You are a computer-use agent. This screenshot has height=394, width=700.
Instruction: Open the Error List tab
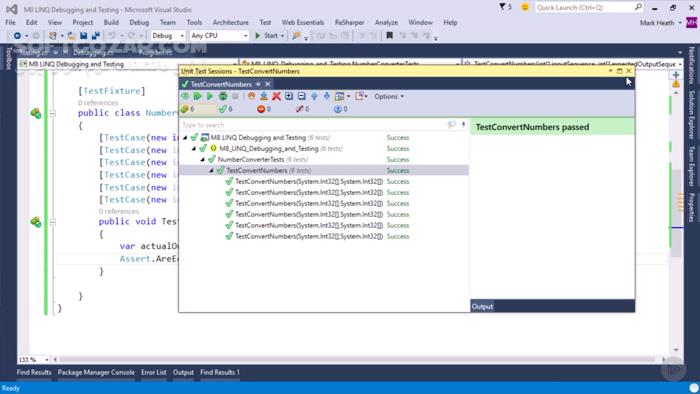154,372
